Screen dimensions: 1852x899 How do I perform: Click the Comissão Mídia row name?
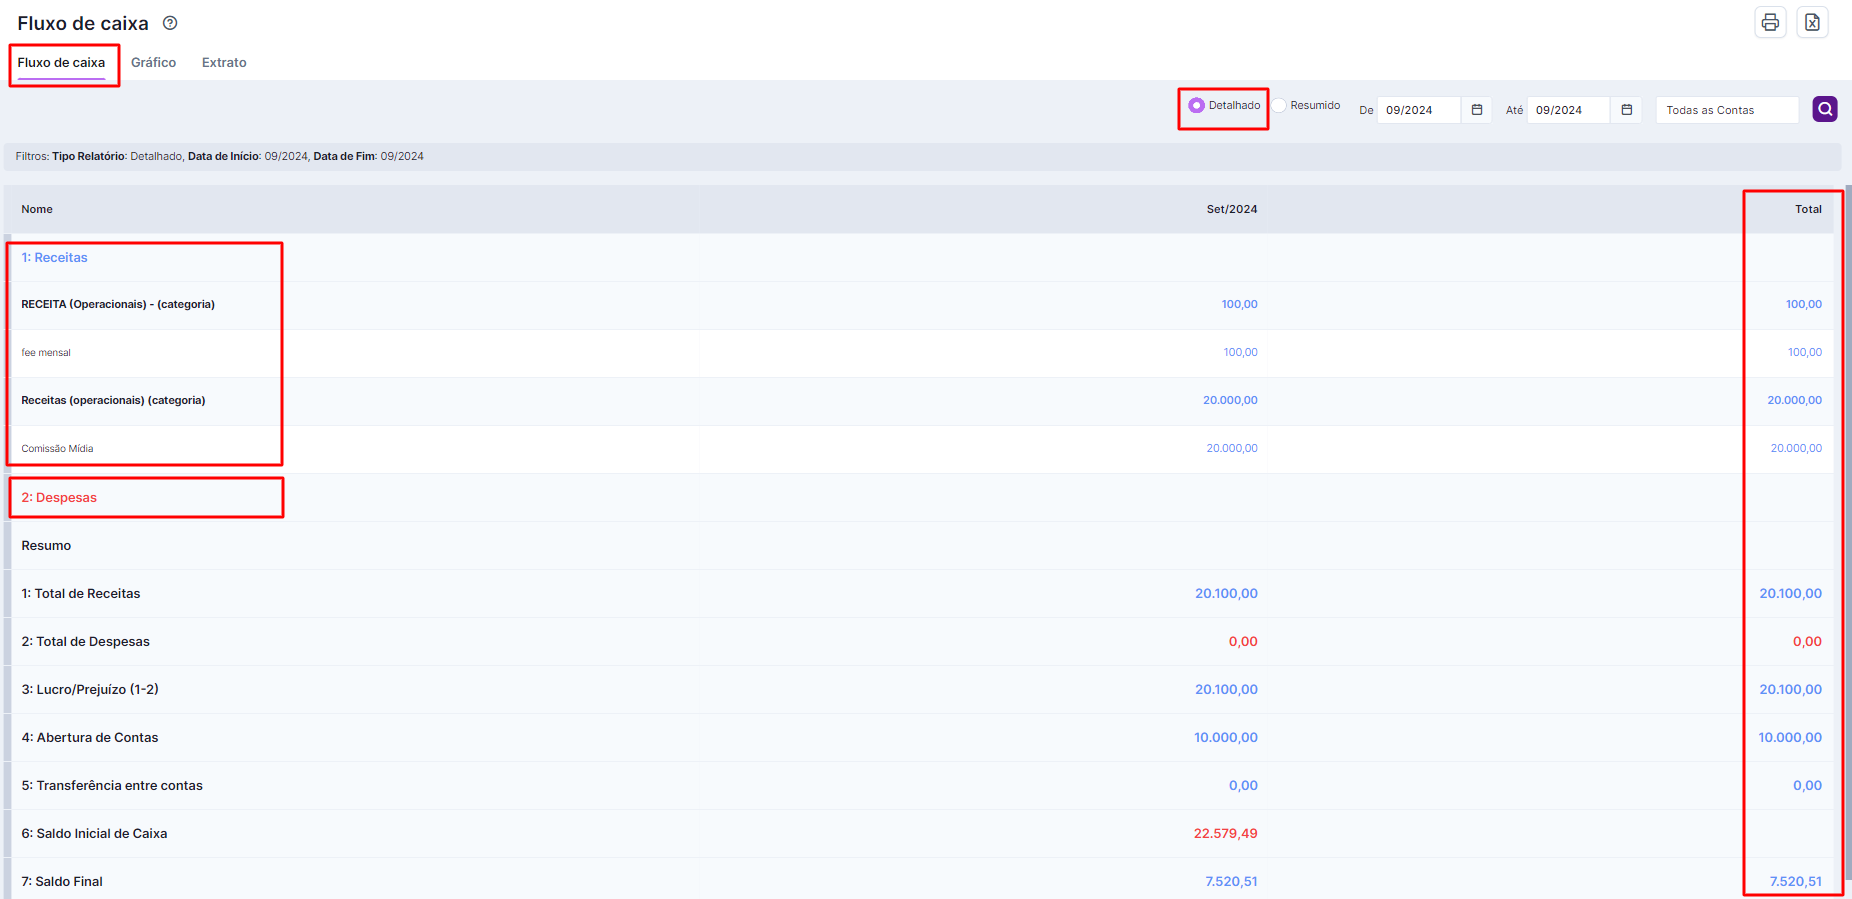(57, 449)
